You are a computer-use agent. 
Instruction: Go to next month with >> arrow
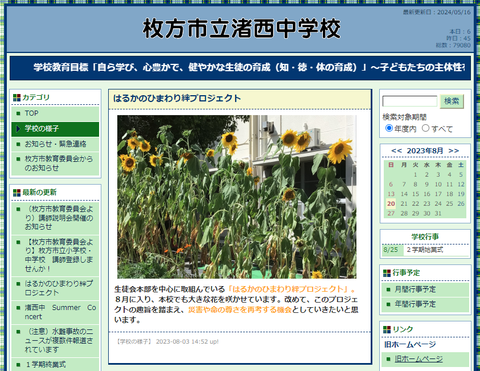(454, 151)
